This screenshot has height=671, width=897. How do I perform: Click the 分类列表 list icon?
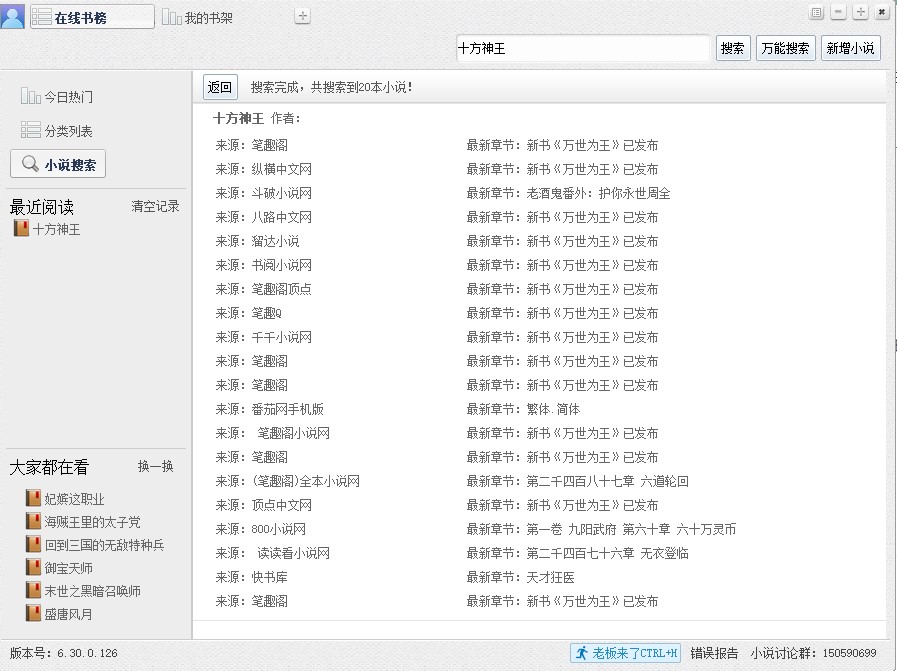pyautogui.click(x=30, y=131)
